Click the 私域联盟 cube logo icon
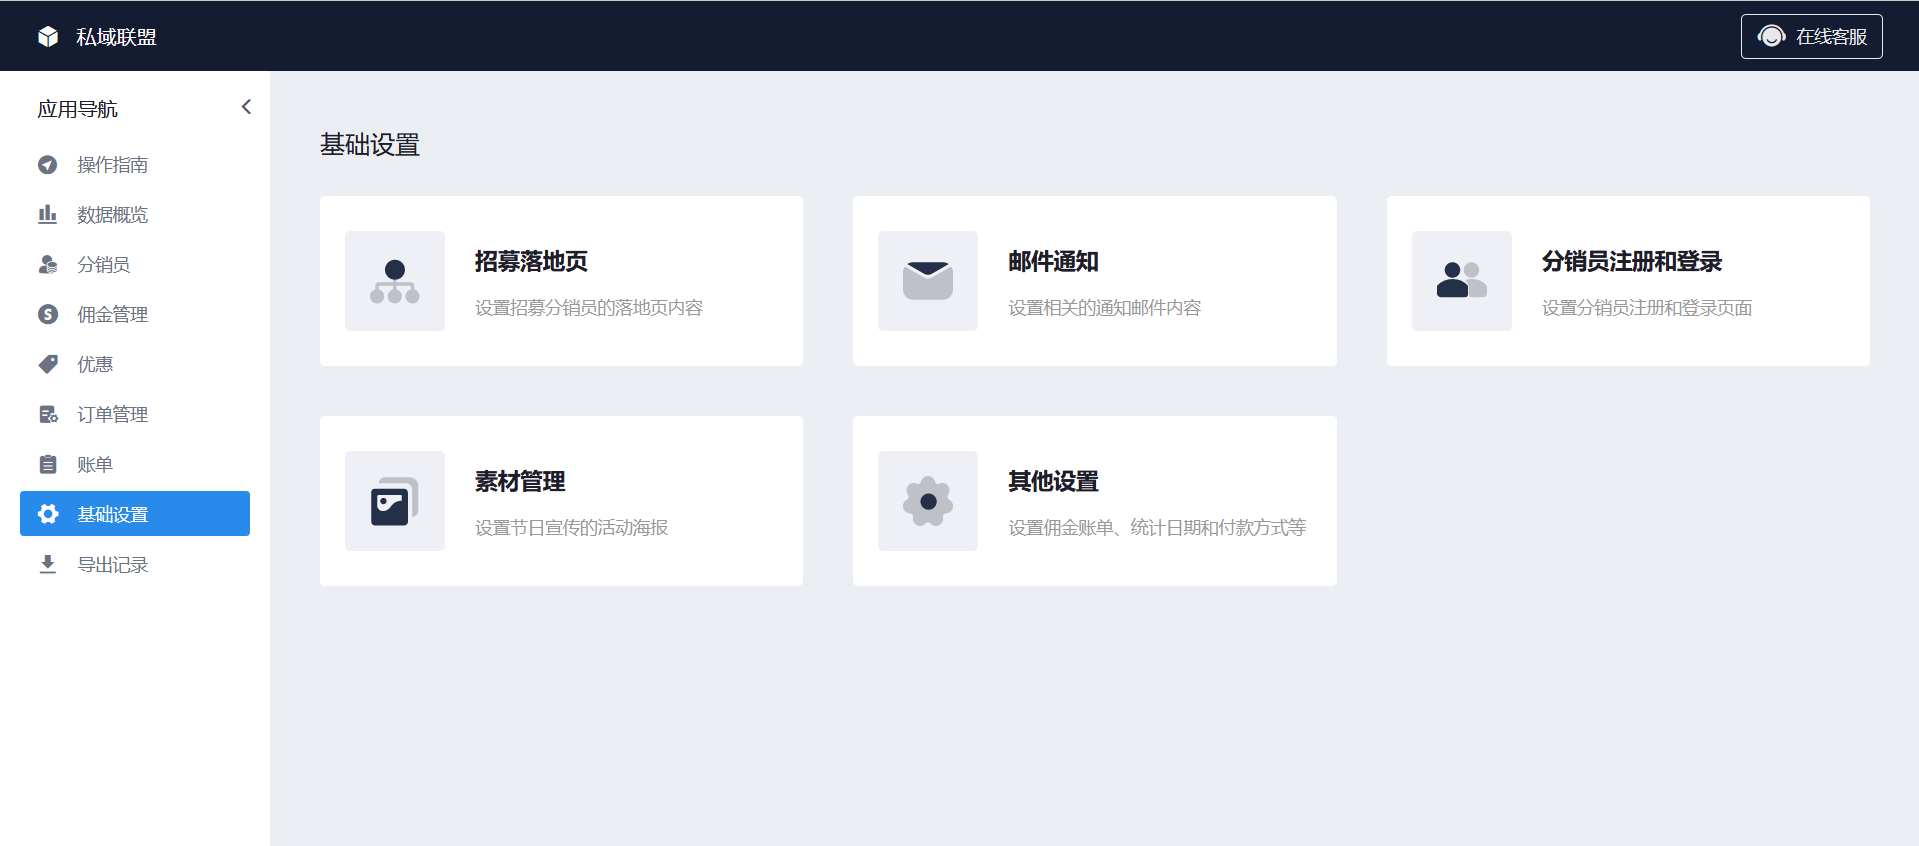1919x846 pixels. (48, 37)
